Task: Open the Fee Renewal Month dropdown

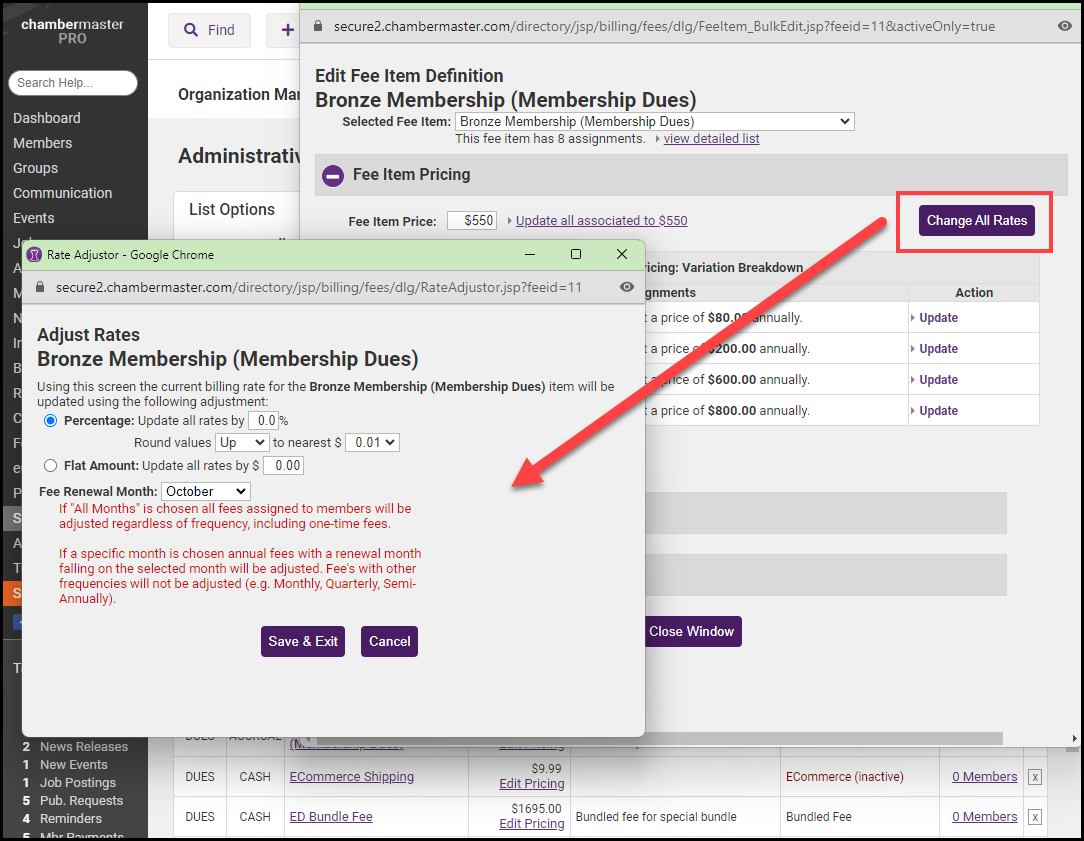Action: (205, 491)
